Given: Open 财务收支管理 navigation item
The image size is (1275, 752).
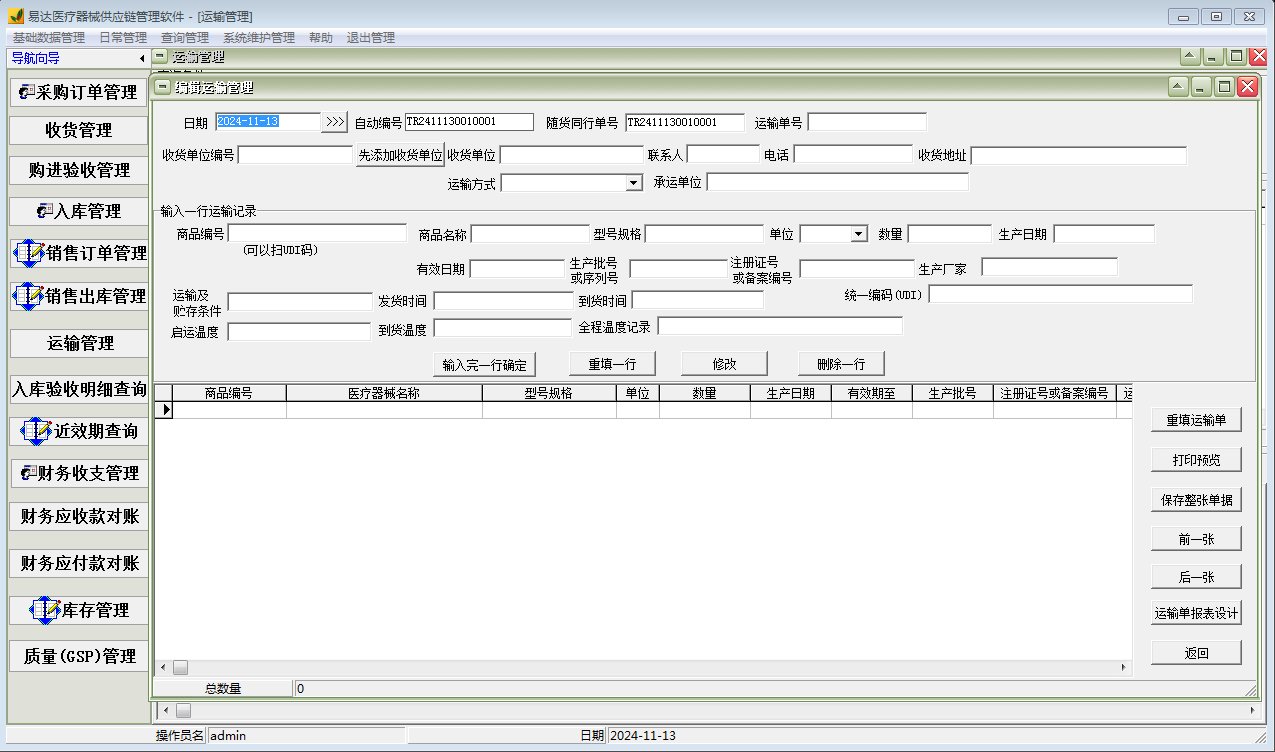Looking at the screenshot, I should tap(78, 473).
